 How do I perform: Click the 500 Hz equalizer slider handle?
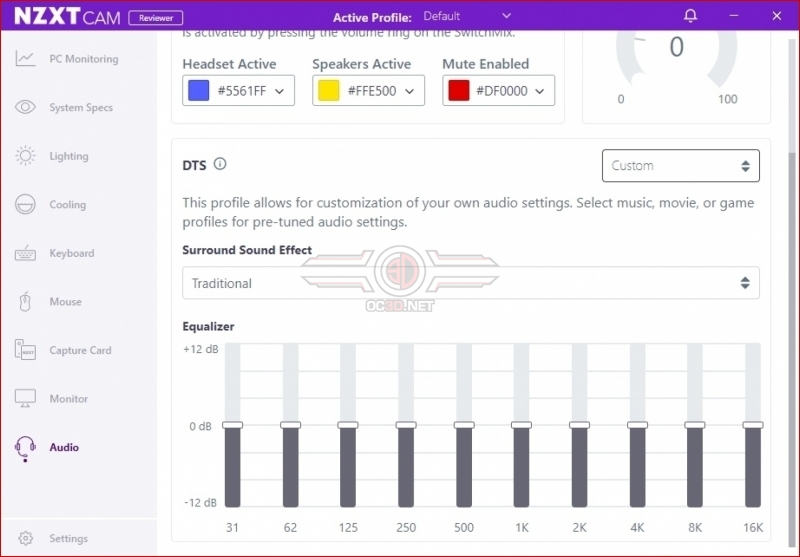tap(464, 425)
